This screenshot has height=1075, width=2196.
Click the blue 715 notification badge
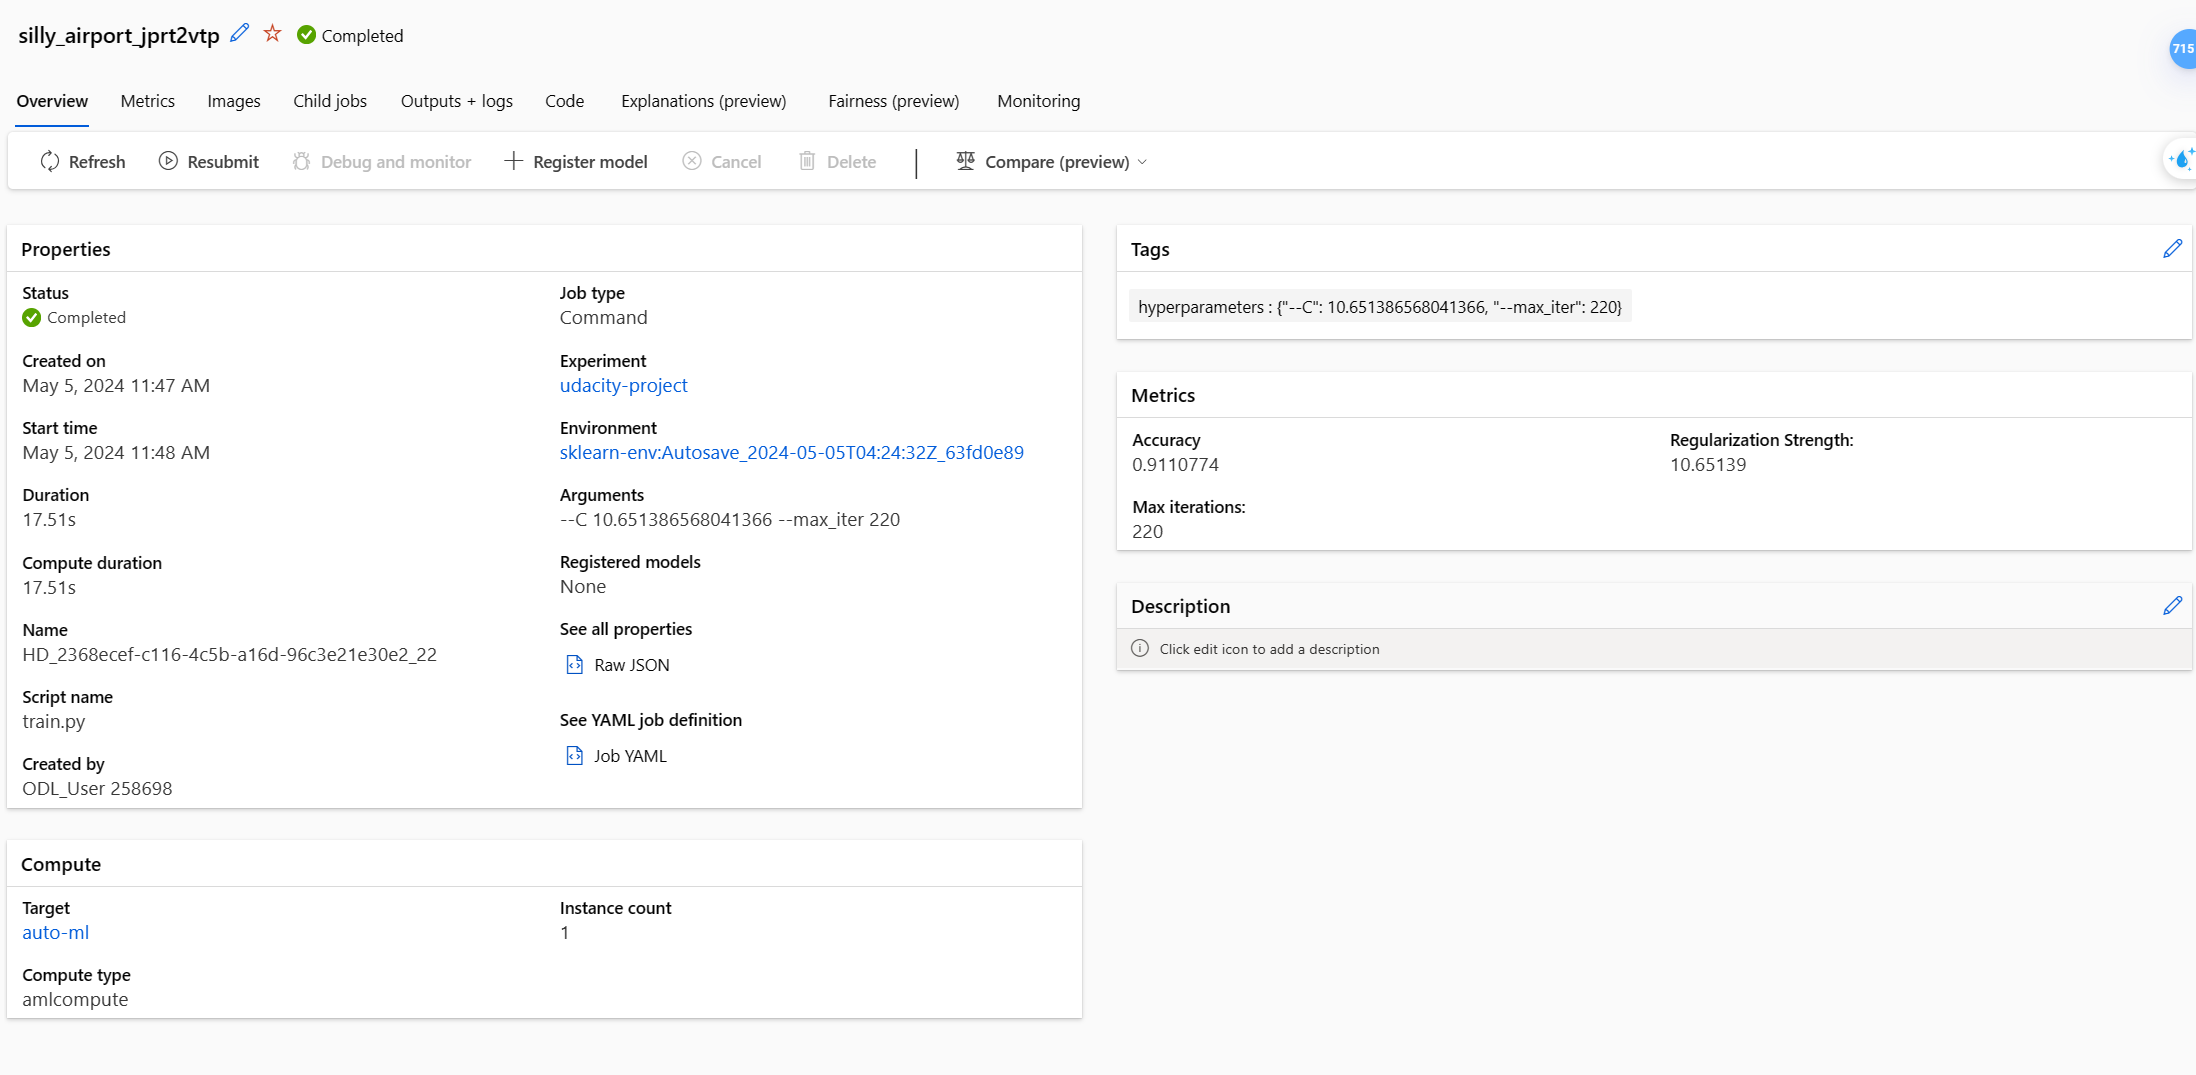tap(2183, 48)
